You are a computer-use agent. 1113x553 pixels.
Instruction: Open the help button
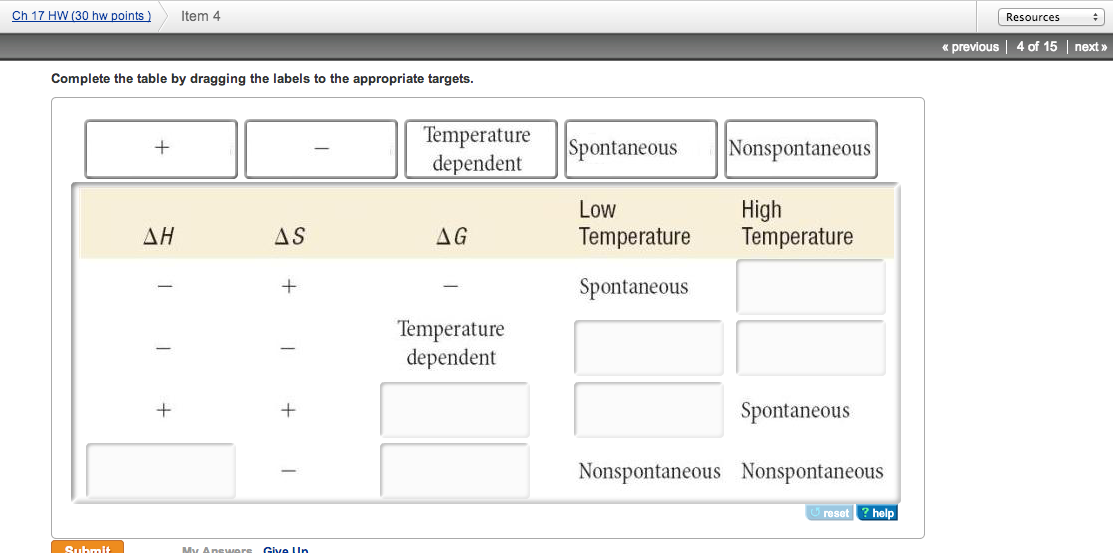[878, 513]
